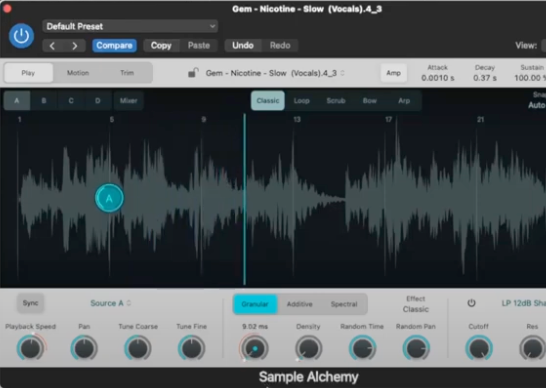Click the Pan knob
The image size is (546, 388).
[84, 348]
